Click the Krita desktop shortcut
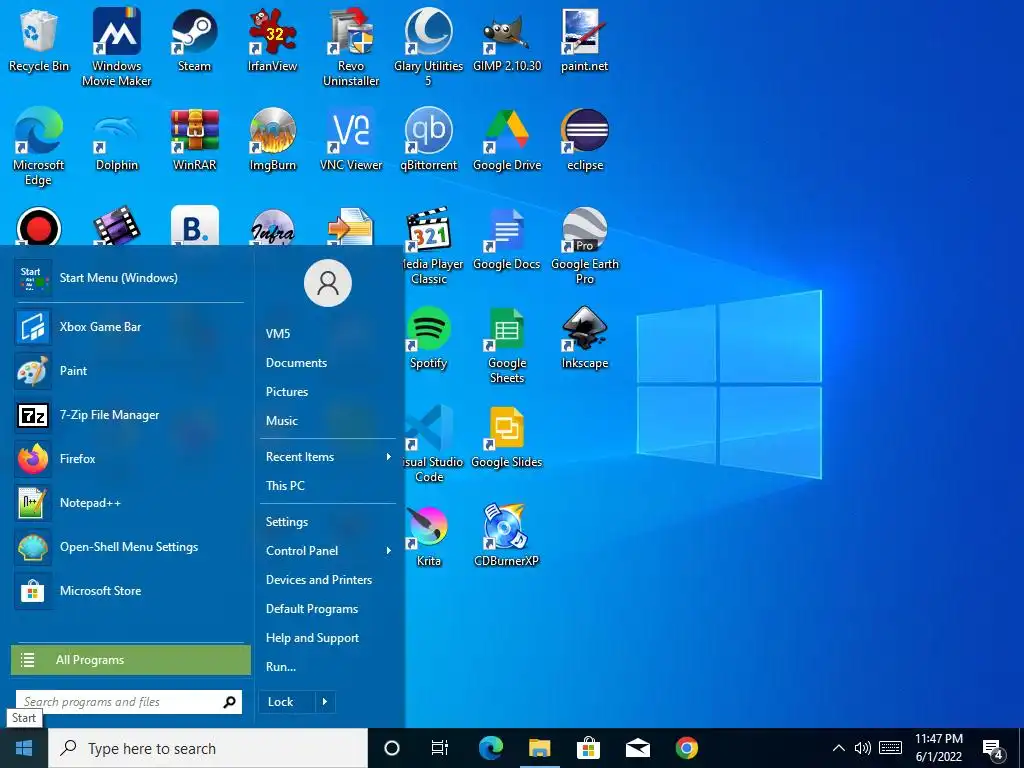This screenshot has height=768, width=1024. pos(428,536)
